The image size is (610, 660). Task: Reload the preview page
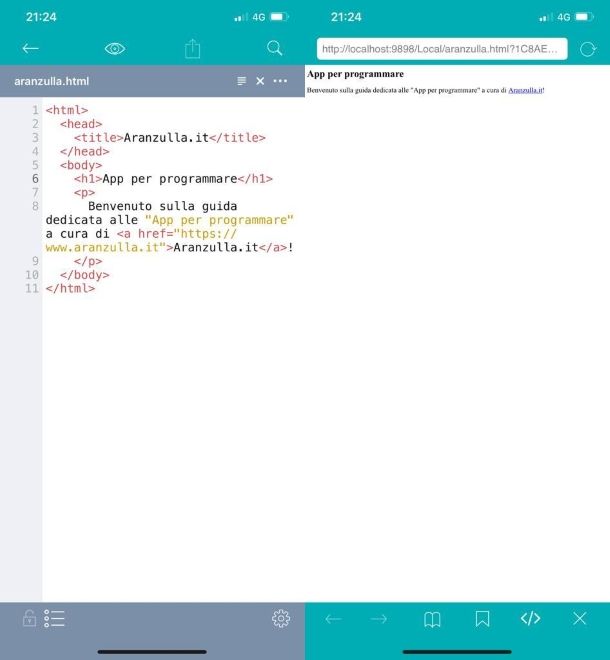(x=587, y=48)
